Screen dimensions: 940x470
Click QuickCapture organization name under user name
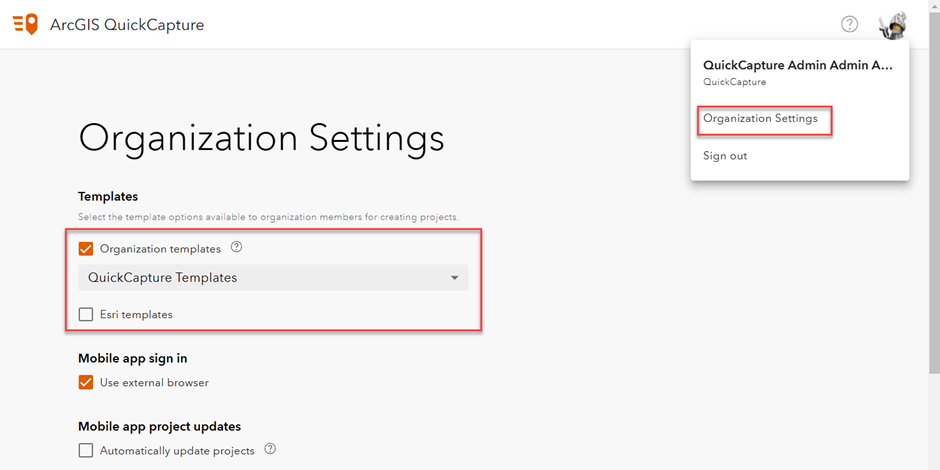coord(734,82)
